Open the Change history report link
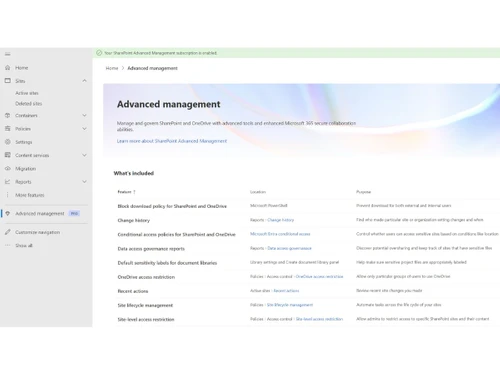Image resolution: width=500 pixels, height=375 pixels. coord(281,220)
